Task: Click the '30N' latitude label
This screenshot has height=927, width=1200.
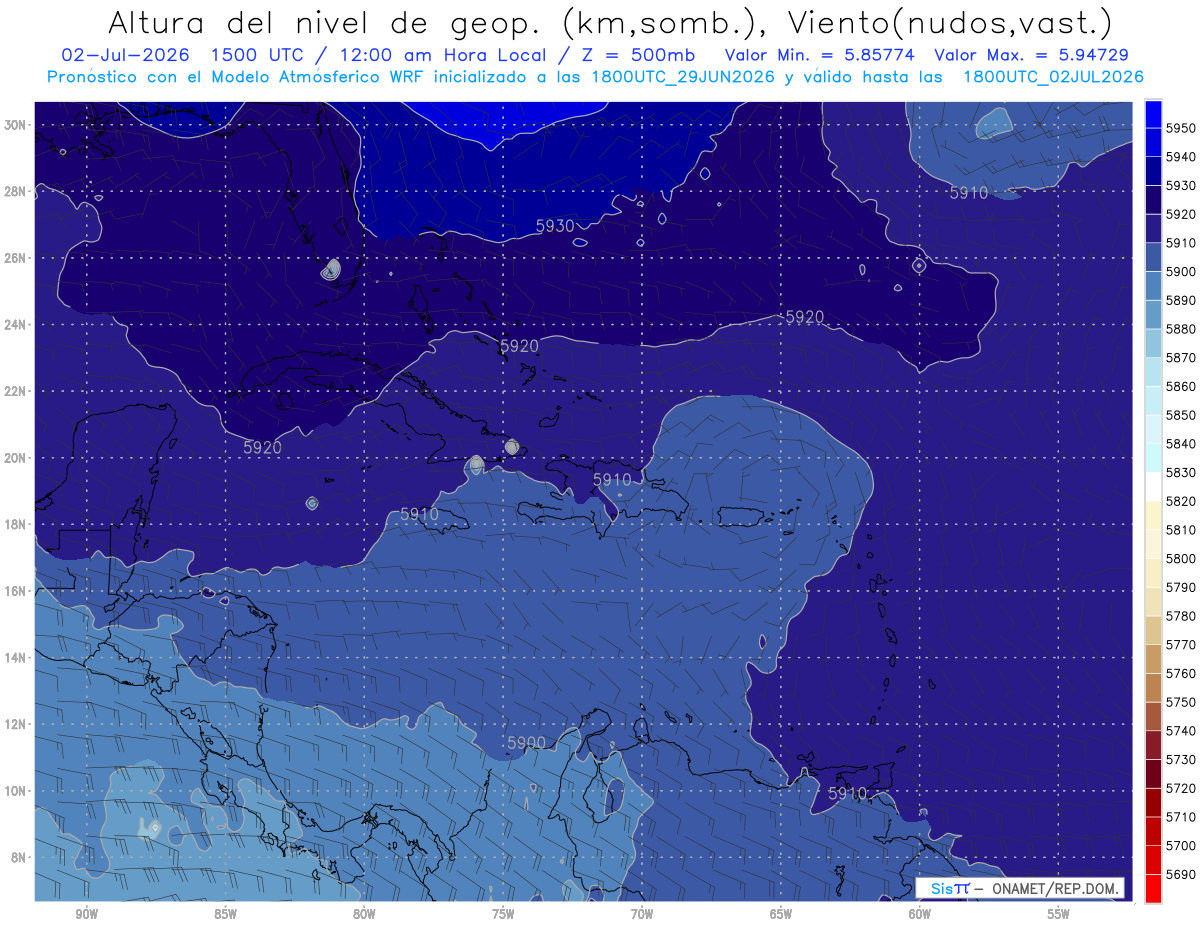Action: (17, 125)
